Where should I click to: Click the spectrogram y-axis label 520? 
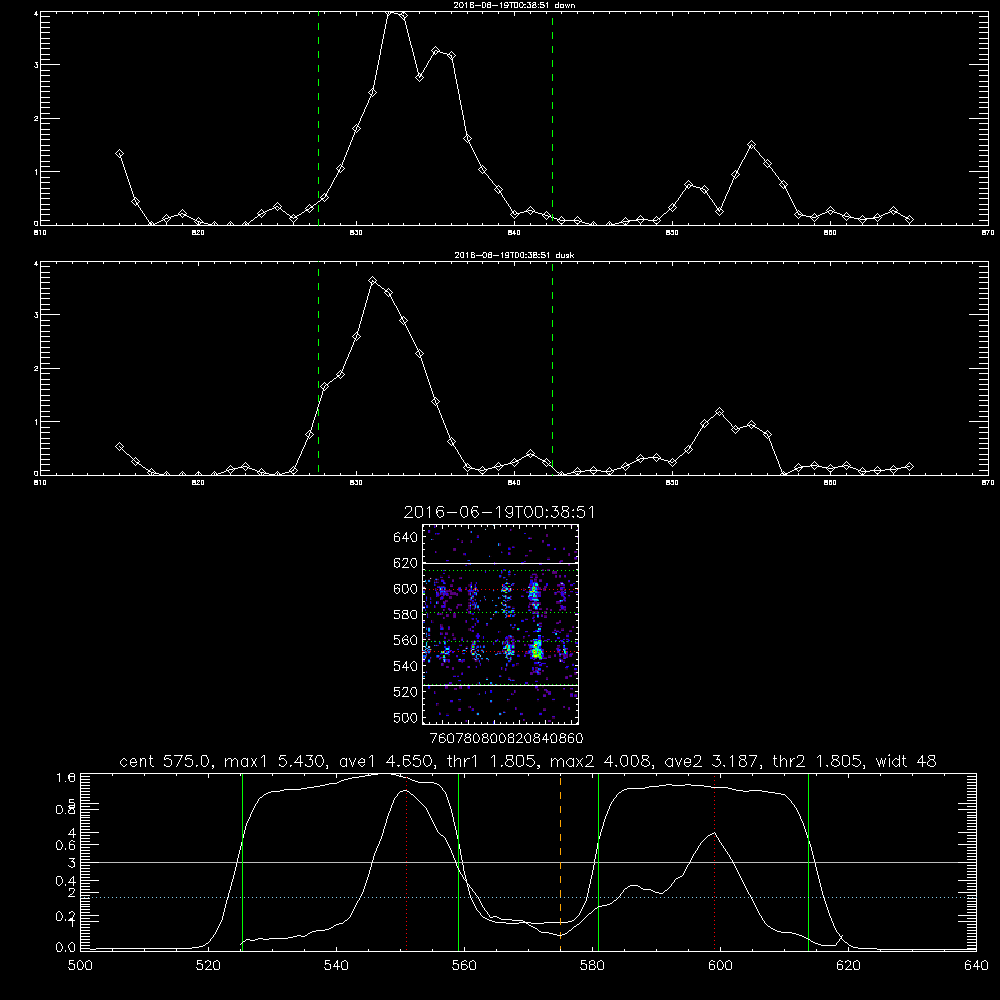click(x=406, y=692)
